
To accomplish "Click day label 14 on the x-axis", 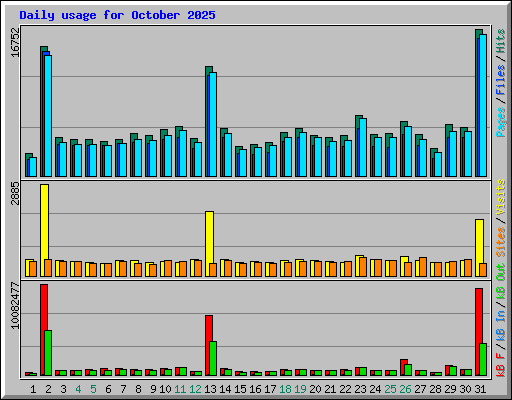I will click(225, 389).
